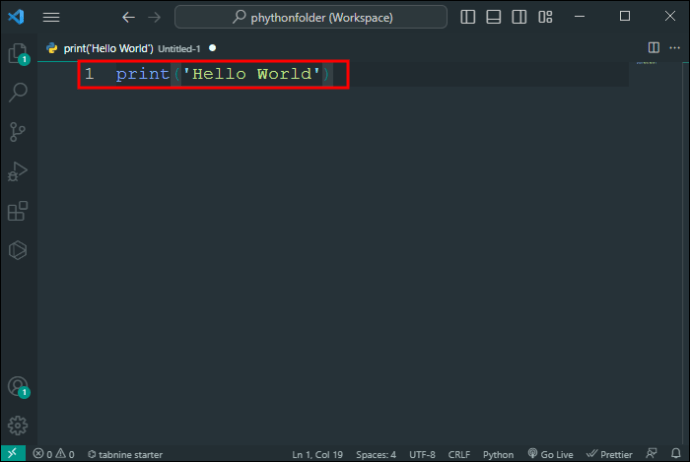Toggle the primary side bar layout icon
The height and width of the screenshot is (462, 690).
click(x=467, y=17)
